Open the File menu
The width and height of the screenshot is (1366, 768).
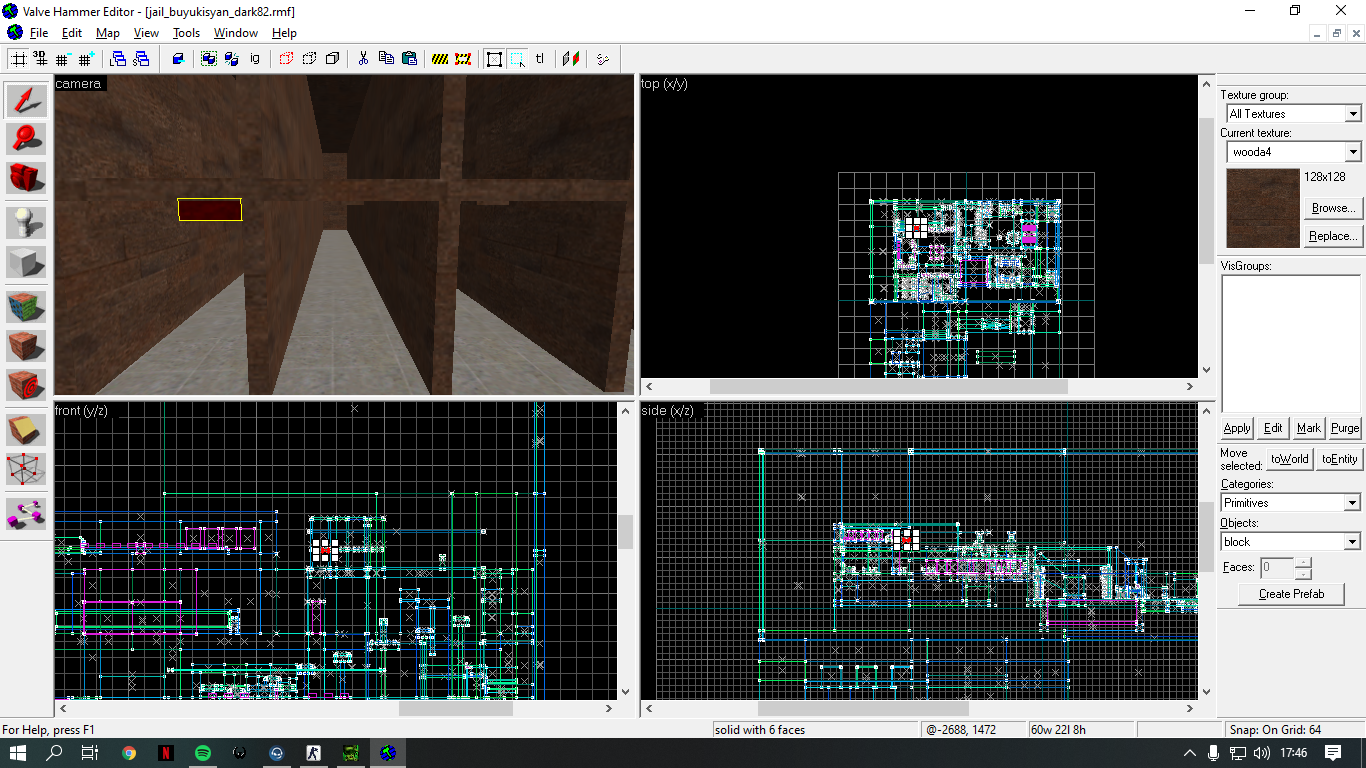39,33
